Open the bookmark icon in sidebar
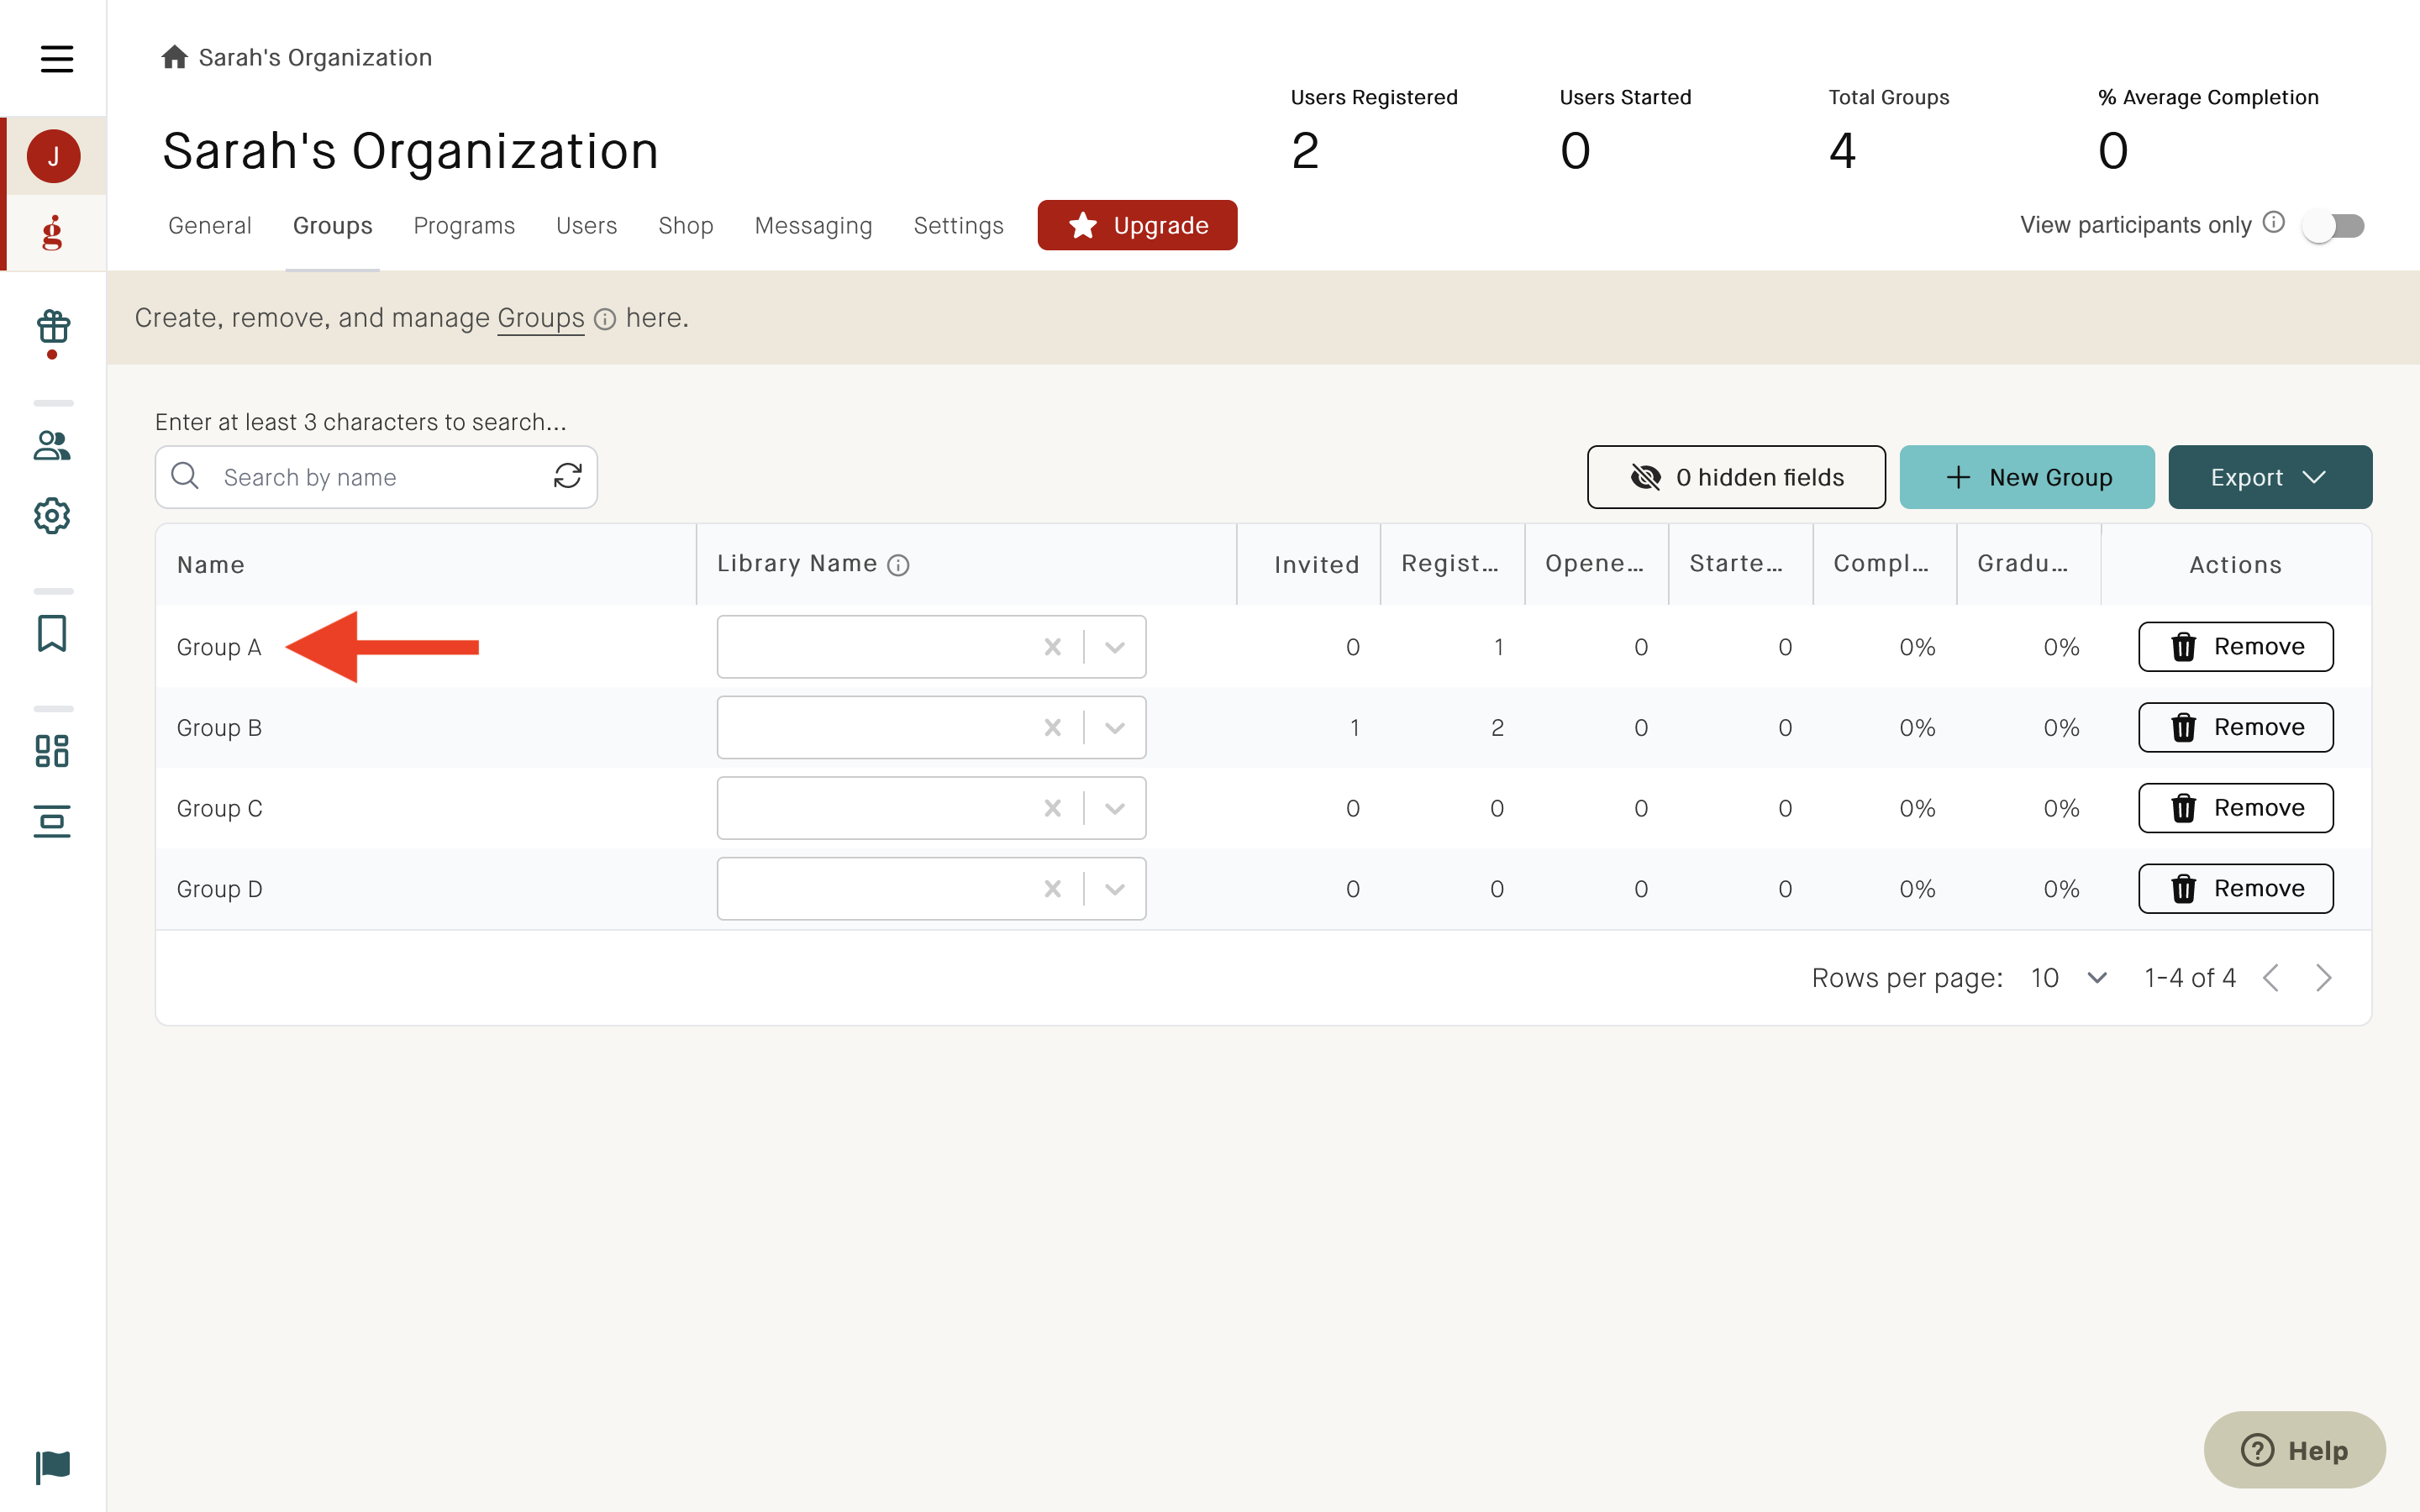Image resolution: width=2420 pixels, height=1512 pixels. coord(52,633)
